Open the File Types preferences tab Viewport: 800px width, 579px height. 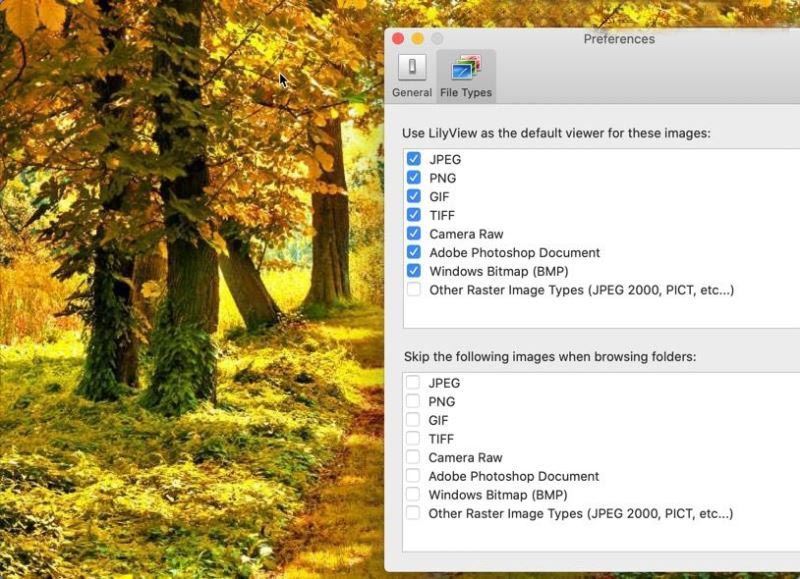[466, 76]
